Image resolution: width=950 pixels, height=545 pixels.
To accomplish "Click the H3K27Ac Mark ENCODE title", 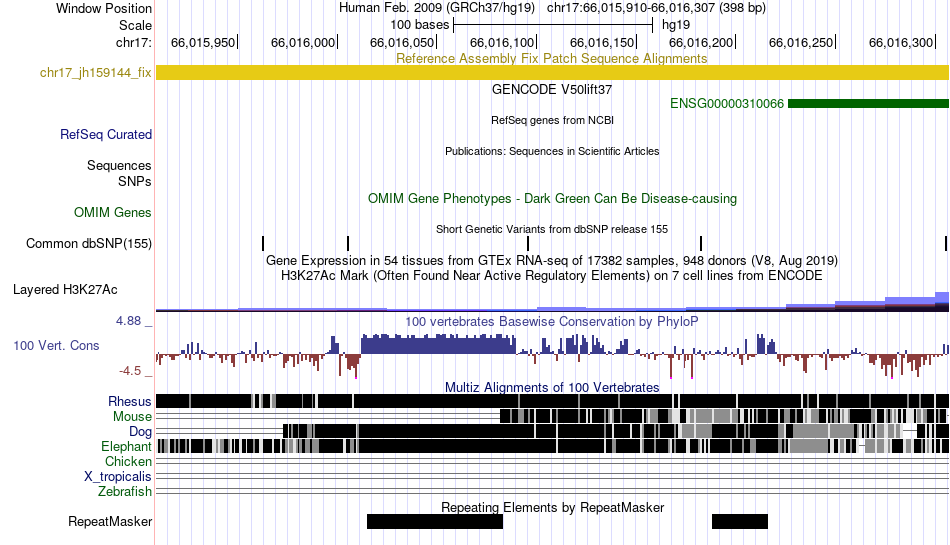I will pyautogui.click(x=552, y=276).
